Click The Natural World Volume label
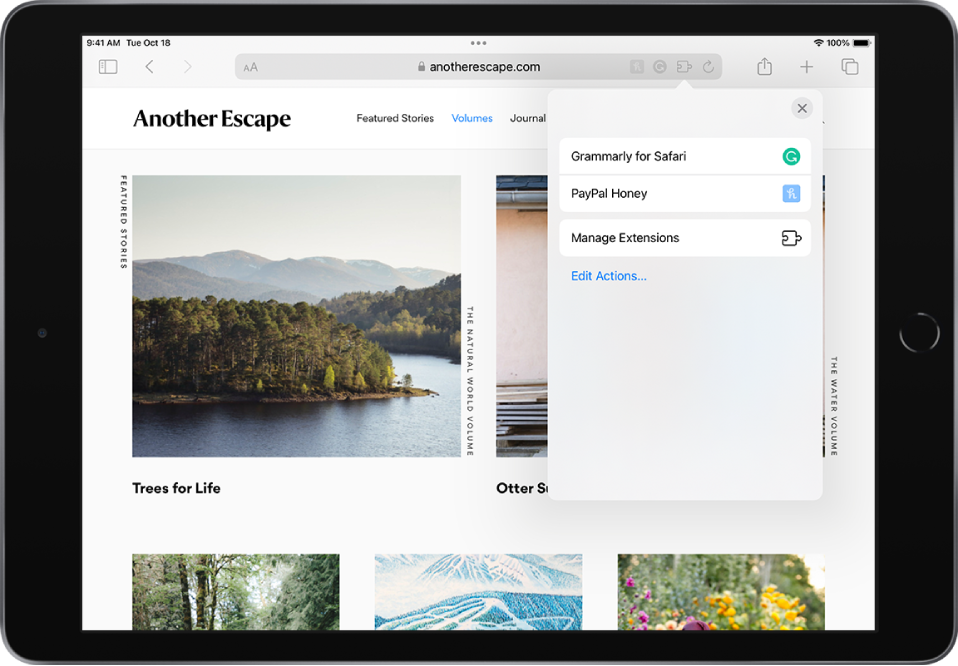 coord(470,381)
